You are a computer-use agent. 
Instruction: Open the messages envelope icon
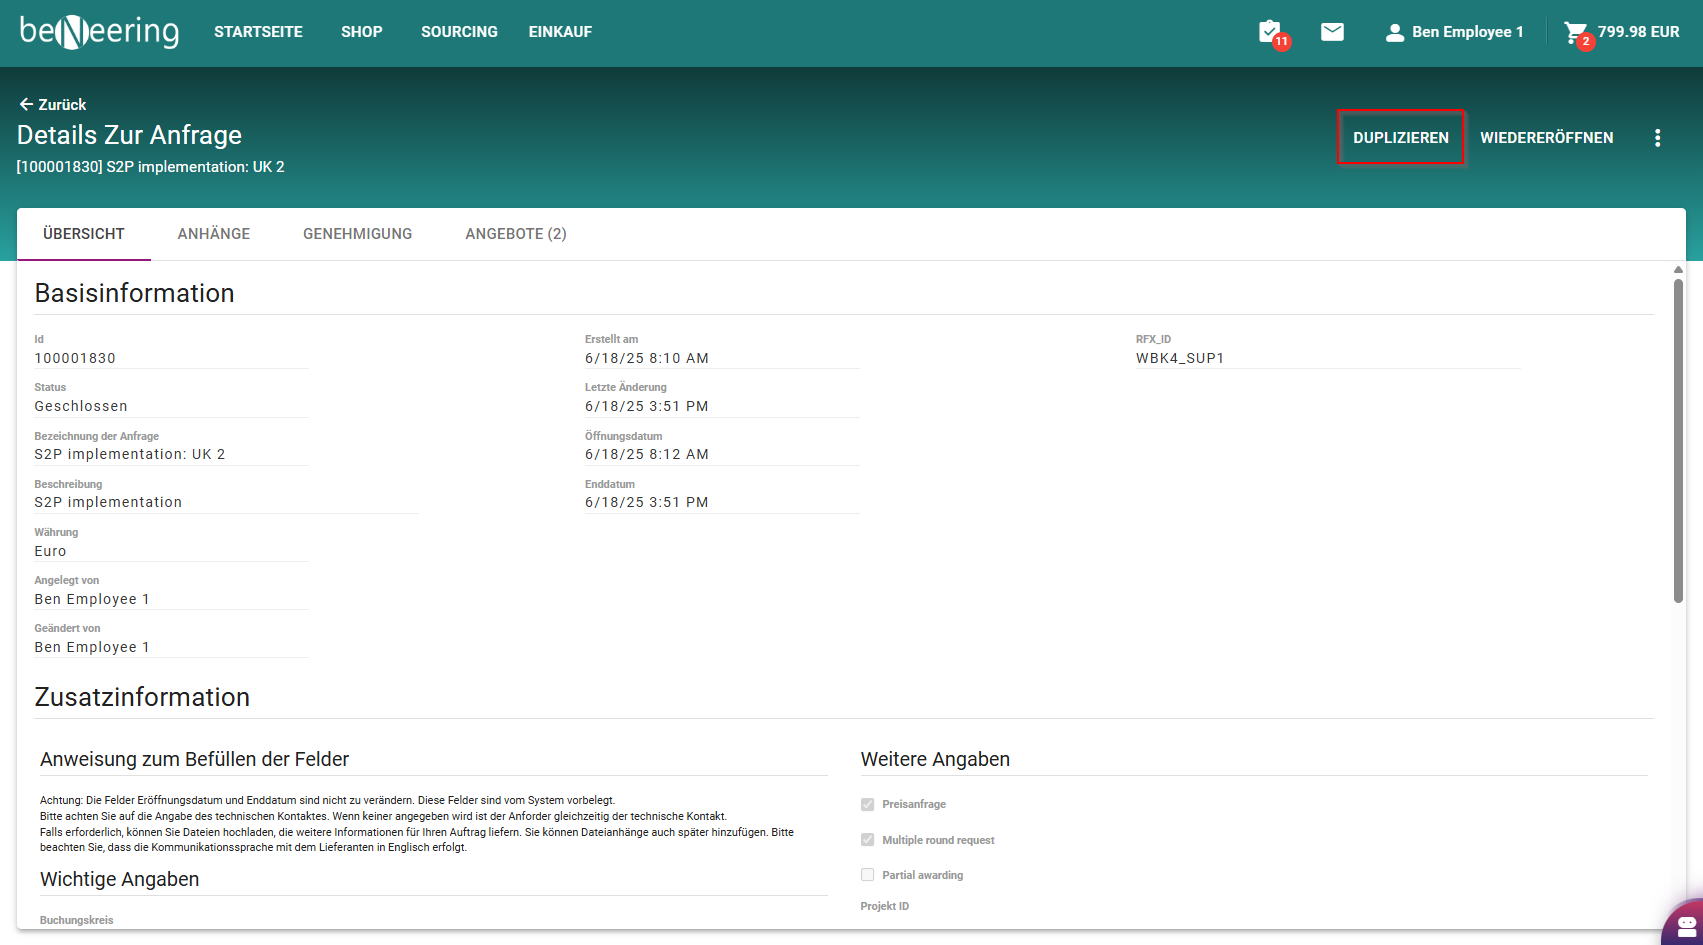[x=1332, y=32]
